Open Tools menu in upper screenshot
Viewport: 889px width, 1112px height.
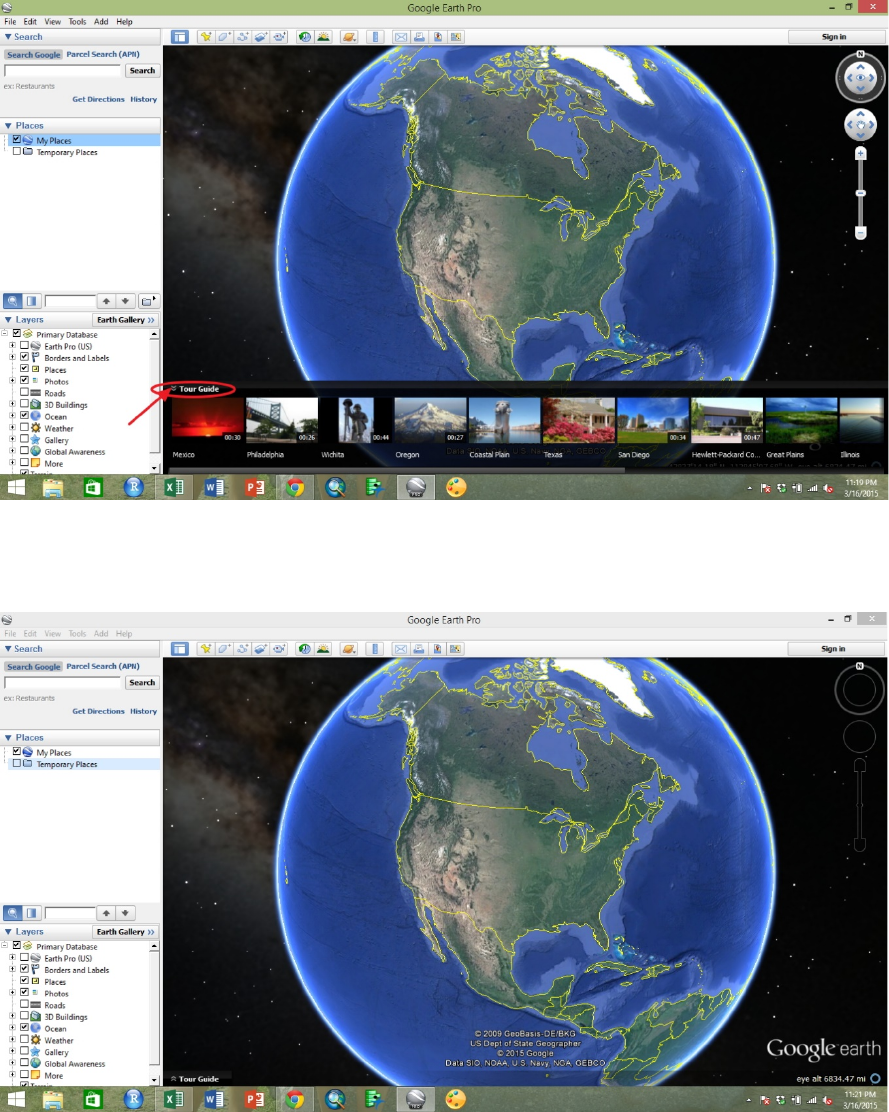tap(77, 21)
